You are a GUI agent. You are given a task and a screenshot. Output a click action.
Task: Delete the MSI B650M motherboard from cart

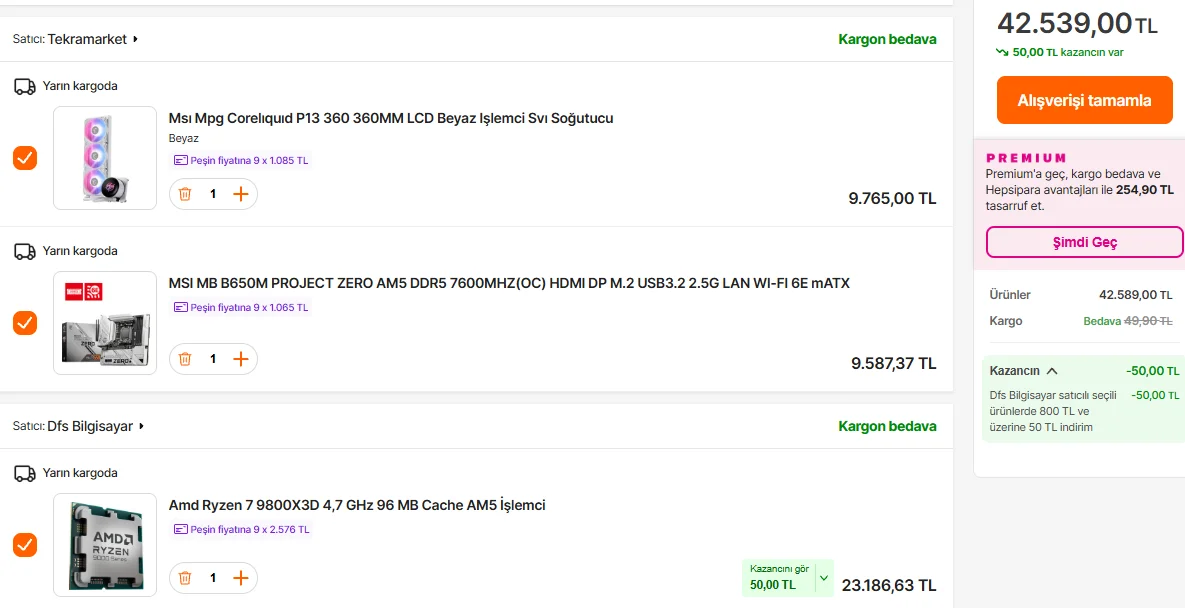185,359
